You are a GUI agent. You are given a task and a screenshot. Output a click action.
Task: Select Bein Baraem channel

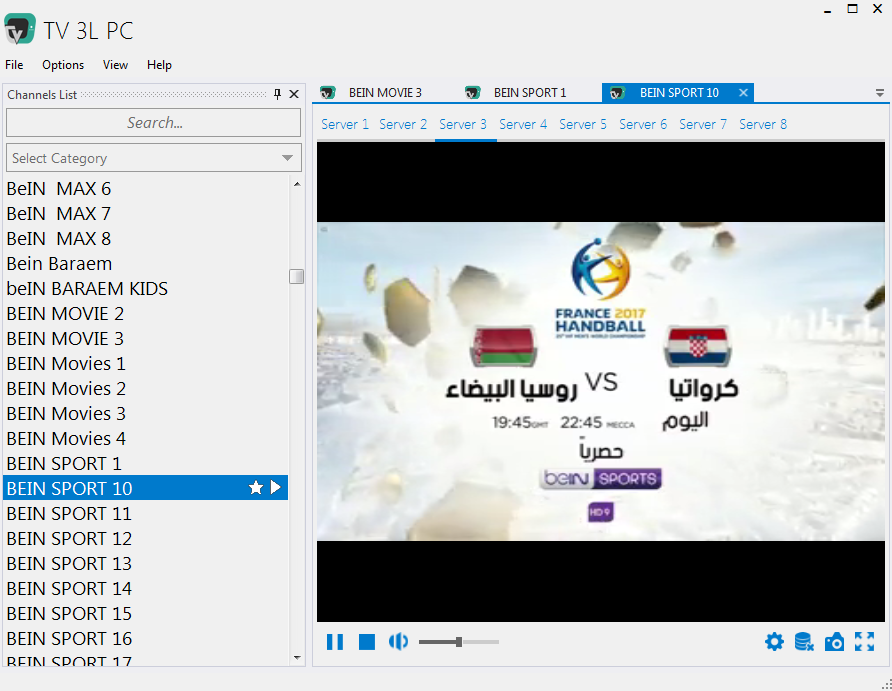coord(146,263)
